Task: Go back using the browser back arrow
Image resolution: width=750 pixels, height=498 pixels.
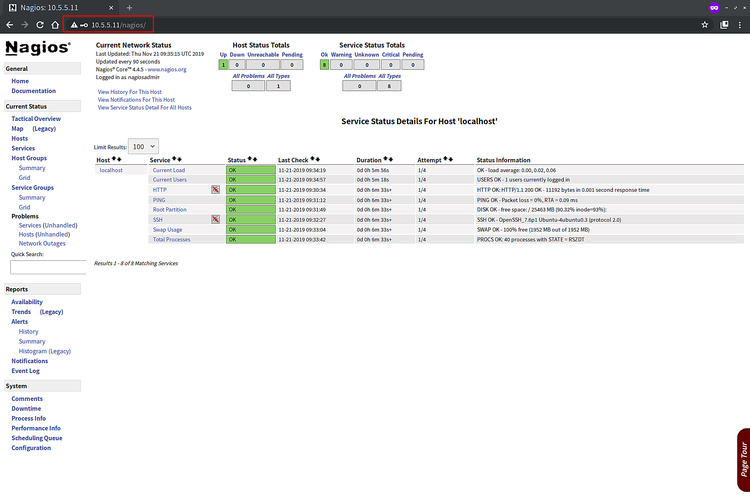Action: point(10,24)
